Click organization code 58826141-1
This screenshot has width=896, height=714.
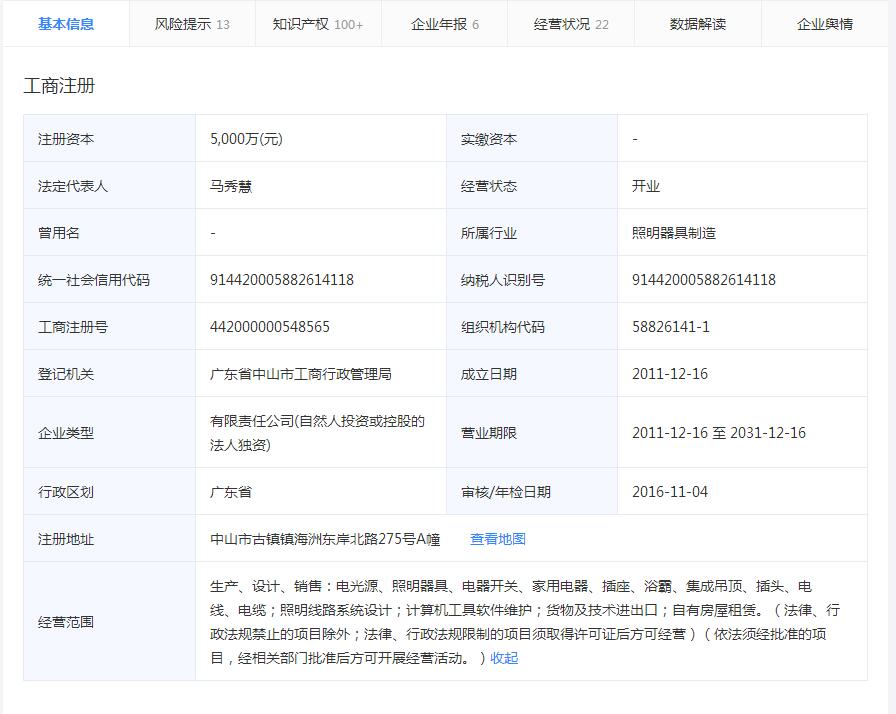coord(670,327)
